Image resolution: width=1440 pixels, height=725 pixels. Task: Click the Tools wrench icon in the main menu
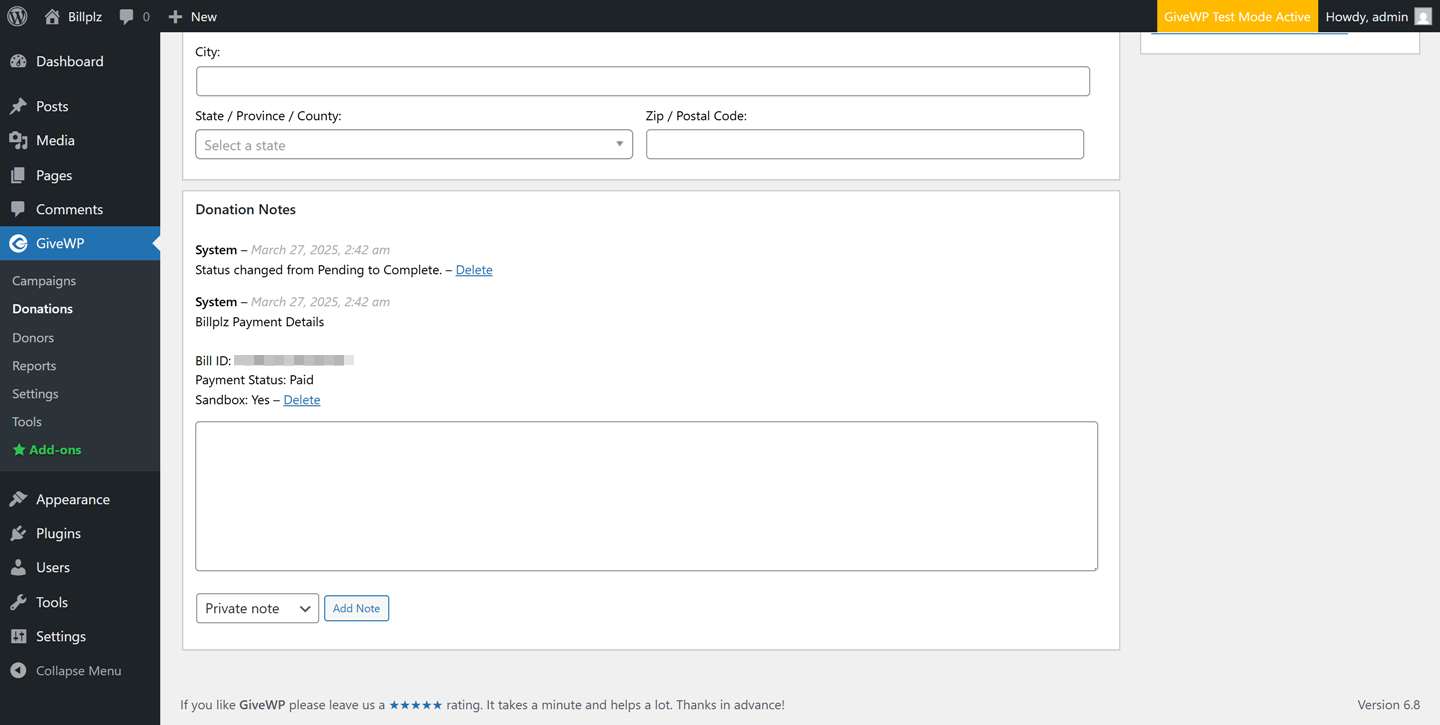coord(18,602)
